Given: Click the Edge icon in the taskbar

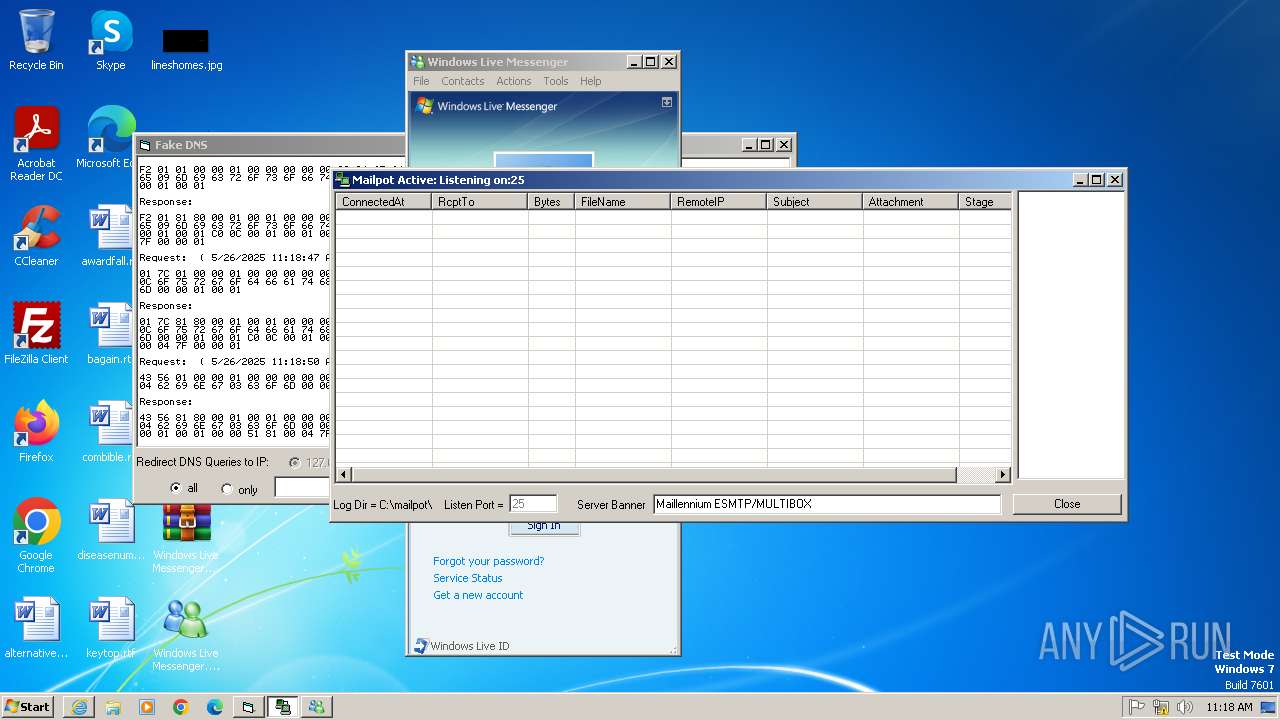Looking at the screenshot, I should tap(215, 707).
